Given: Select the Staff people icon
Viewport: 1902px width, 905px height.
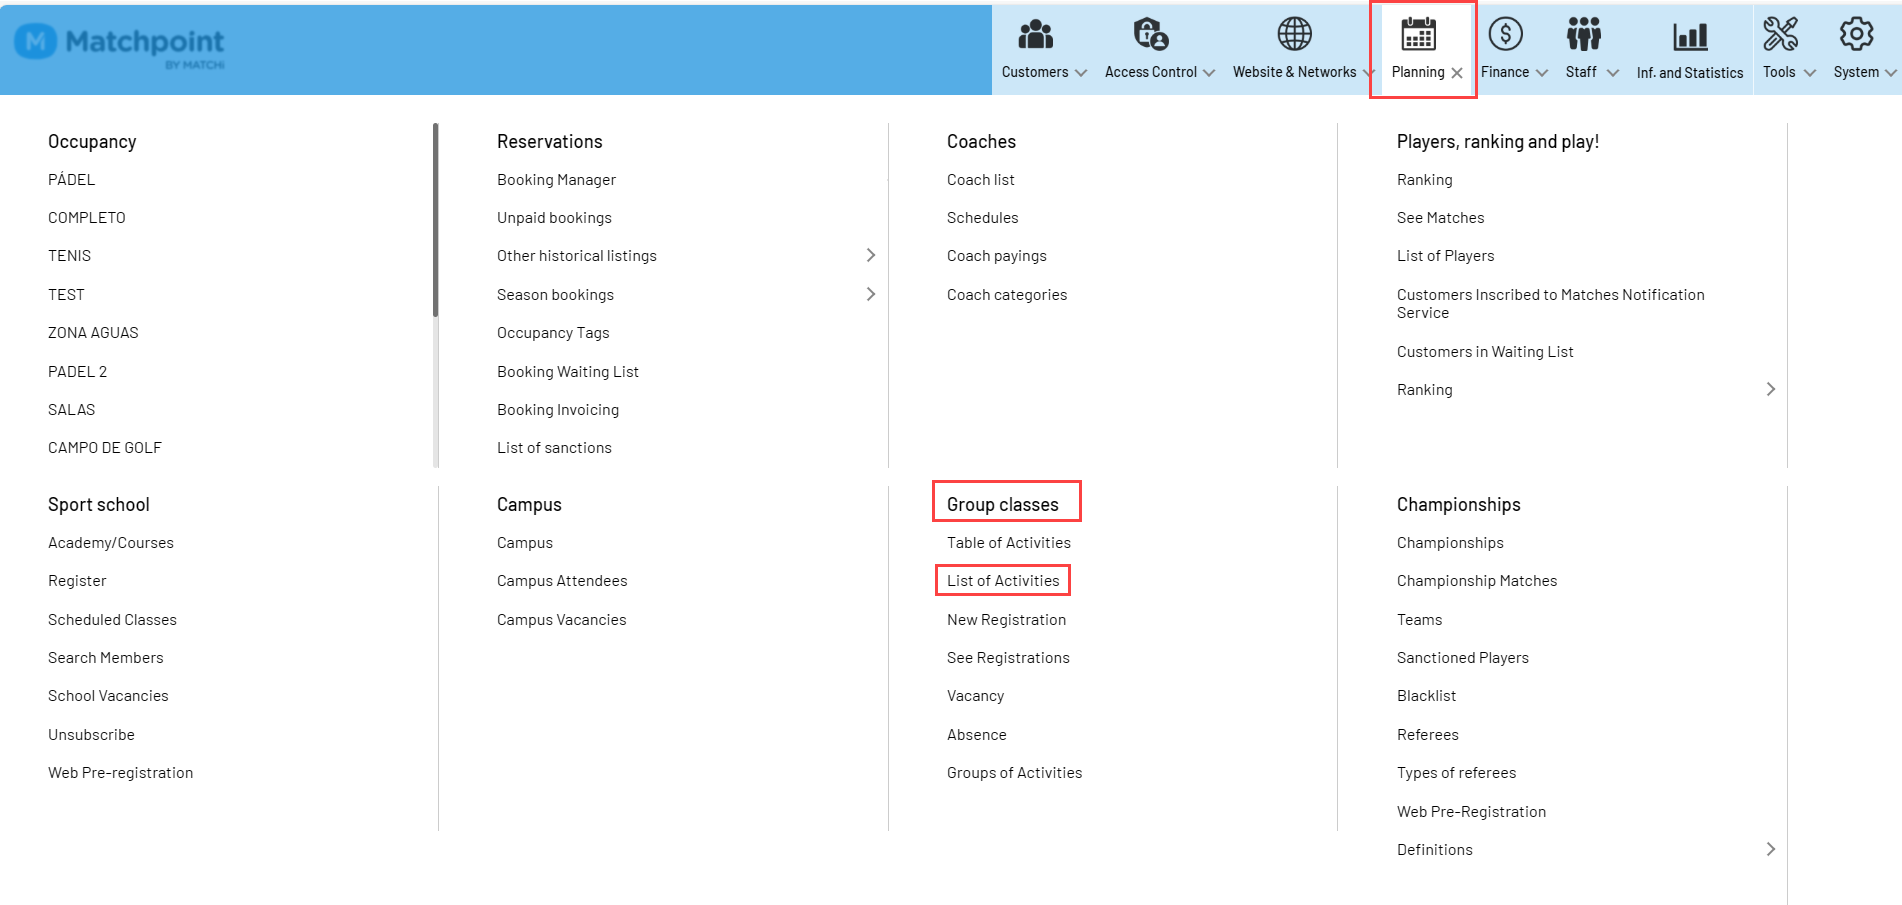Looking at the screenshot, I should 1584,34.
